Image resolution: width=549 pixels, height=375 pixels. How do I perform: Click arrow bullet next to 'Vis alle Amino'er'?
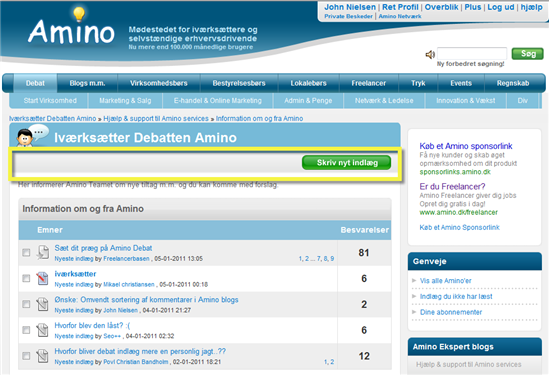414,280
